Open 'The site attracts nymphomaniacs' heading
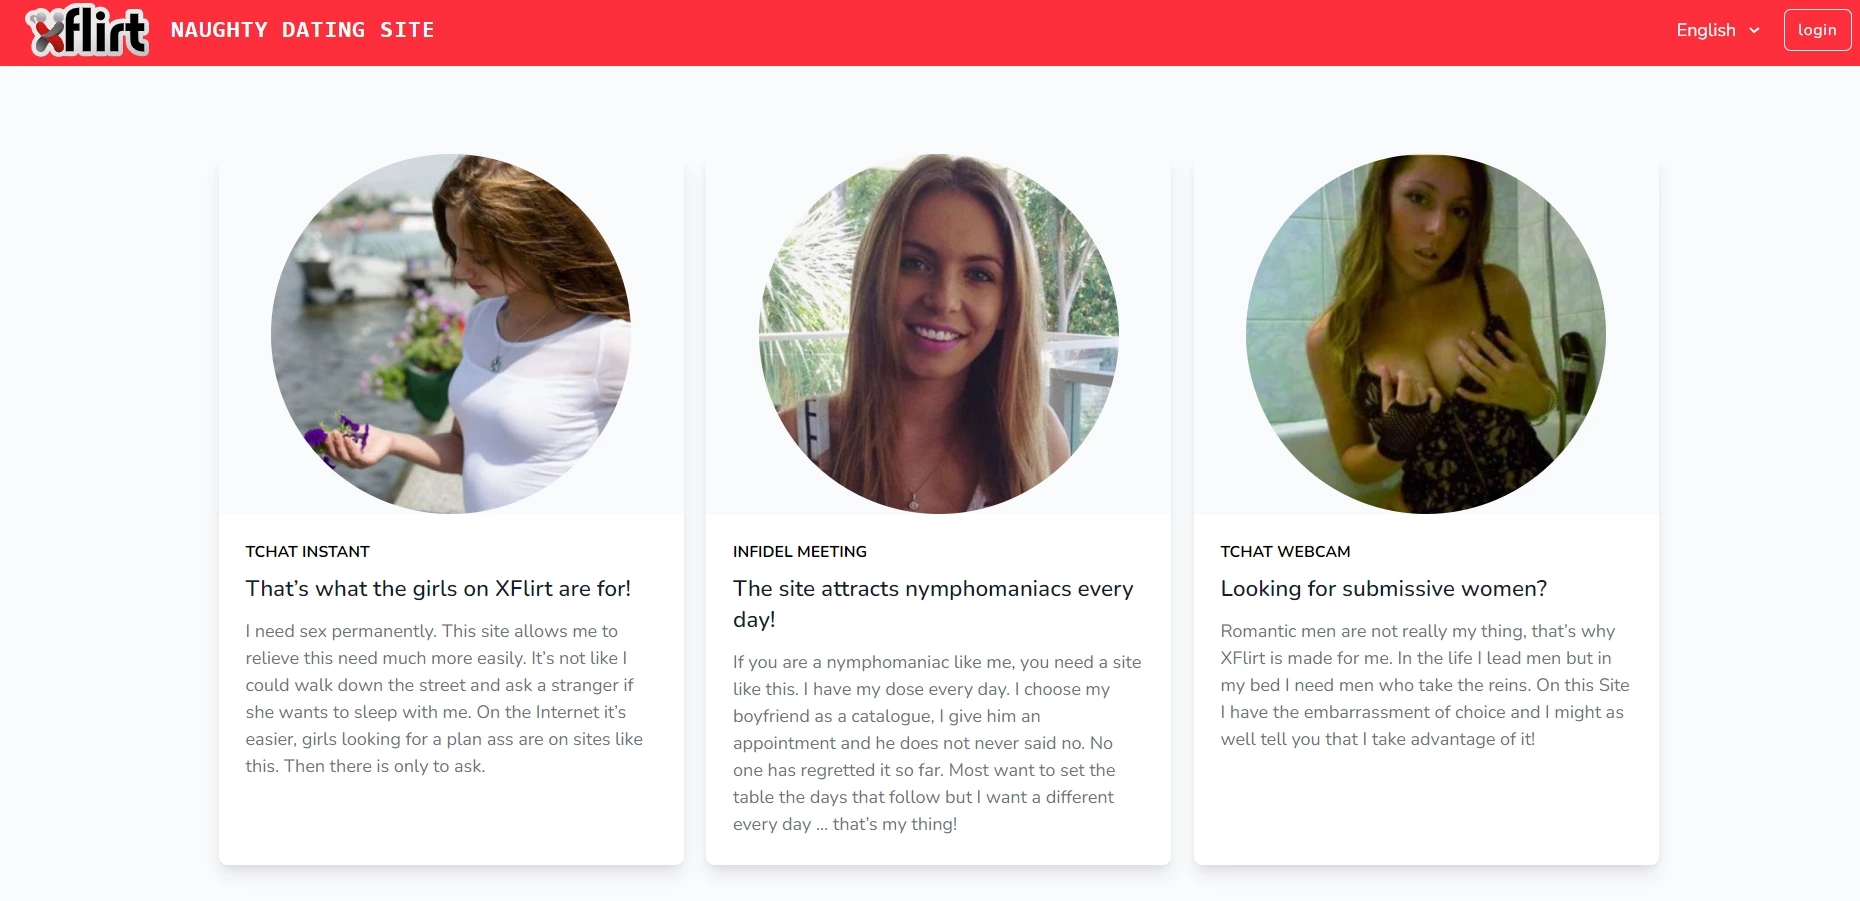1860x901 pixels. click(933, 604)
